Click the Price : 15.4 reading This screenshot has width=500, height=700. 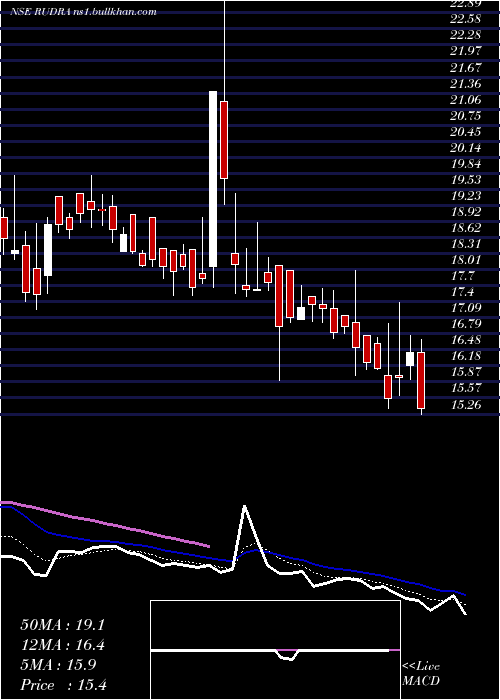[63, 685]
